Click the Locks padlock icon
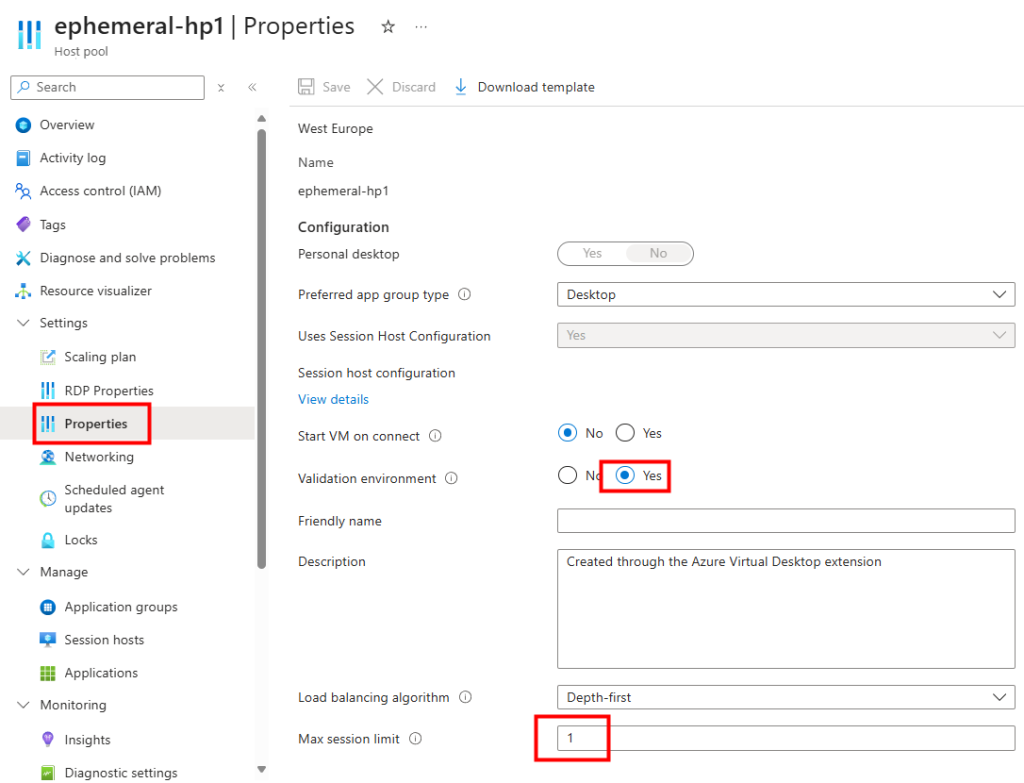This screenshot has width=1024, height=783. tap(48, 540)
